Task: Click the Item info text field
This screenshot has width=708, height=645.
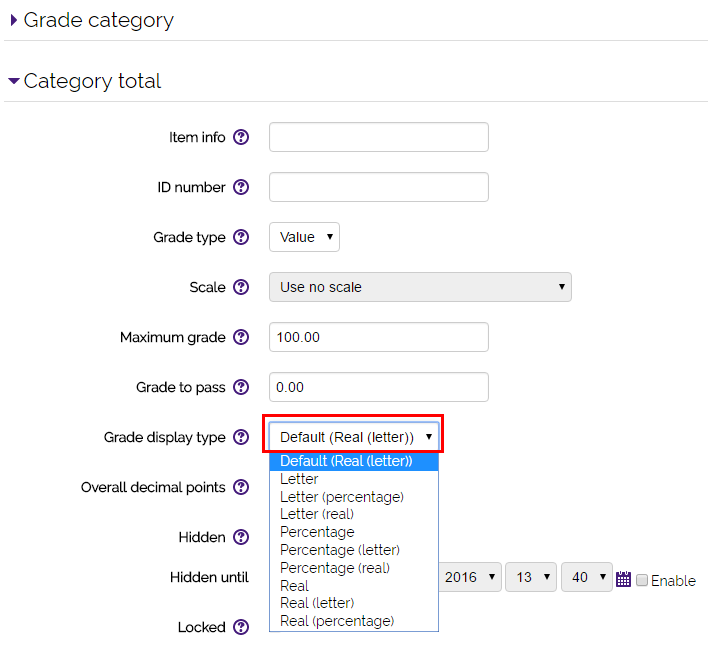Action: [379, 137]
